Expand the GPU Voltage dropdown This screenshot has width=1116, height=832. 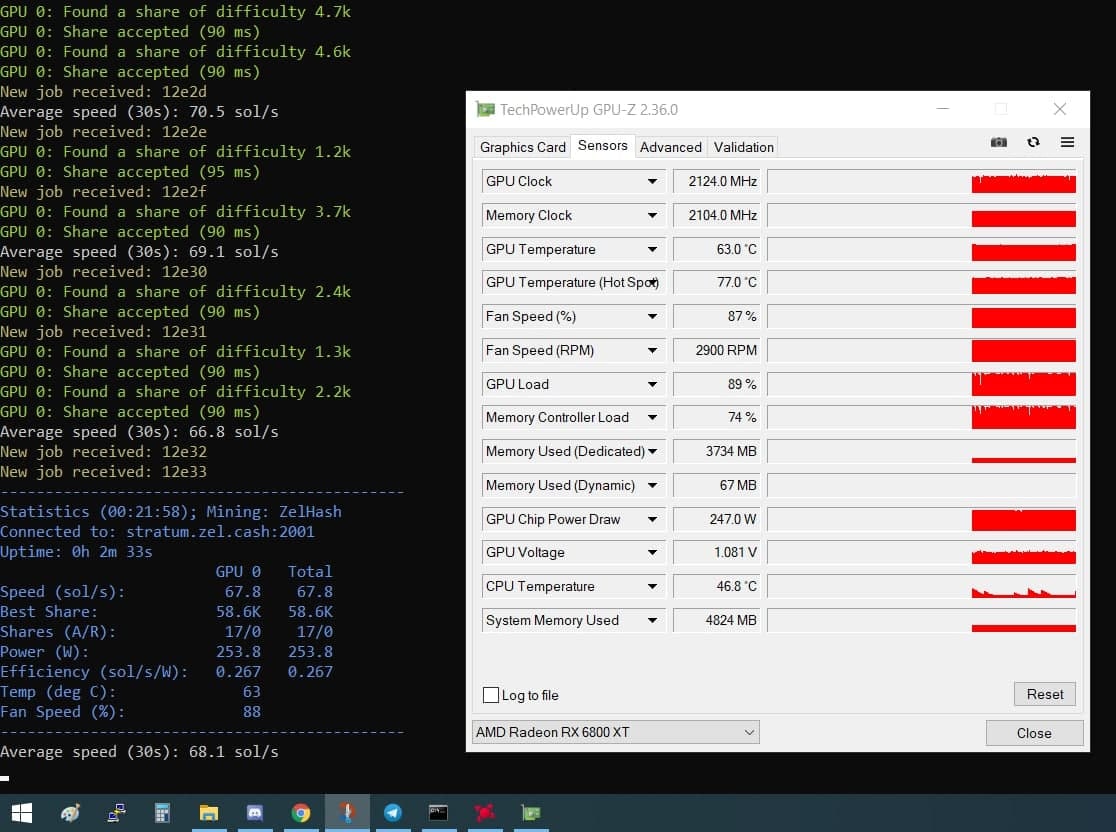(652, 552)
